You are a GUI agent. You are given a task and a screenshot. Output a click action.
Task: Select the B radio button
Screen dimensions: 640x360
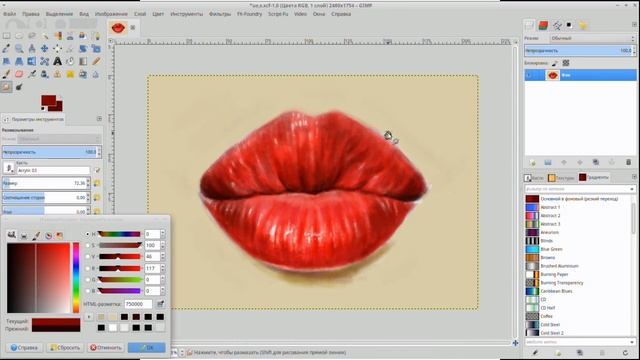[x=88, y=291]
